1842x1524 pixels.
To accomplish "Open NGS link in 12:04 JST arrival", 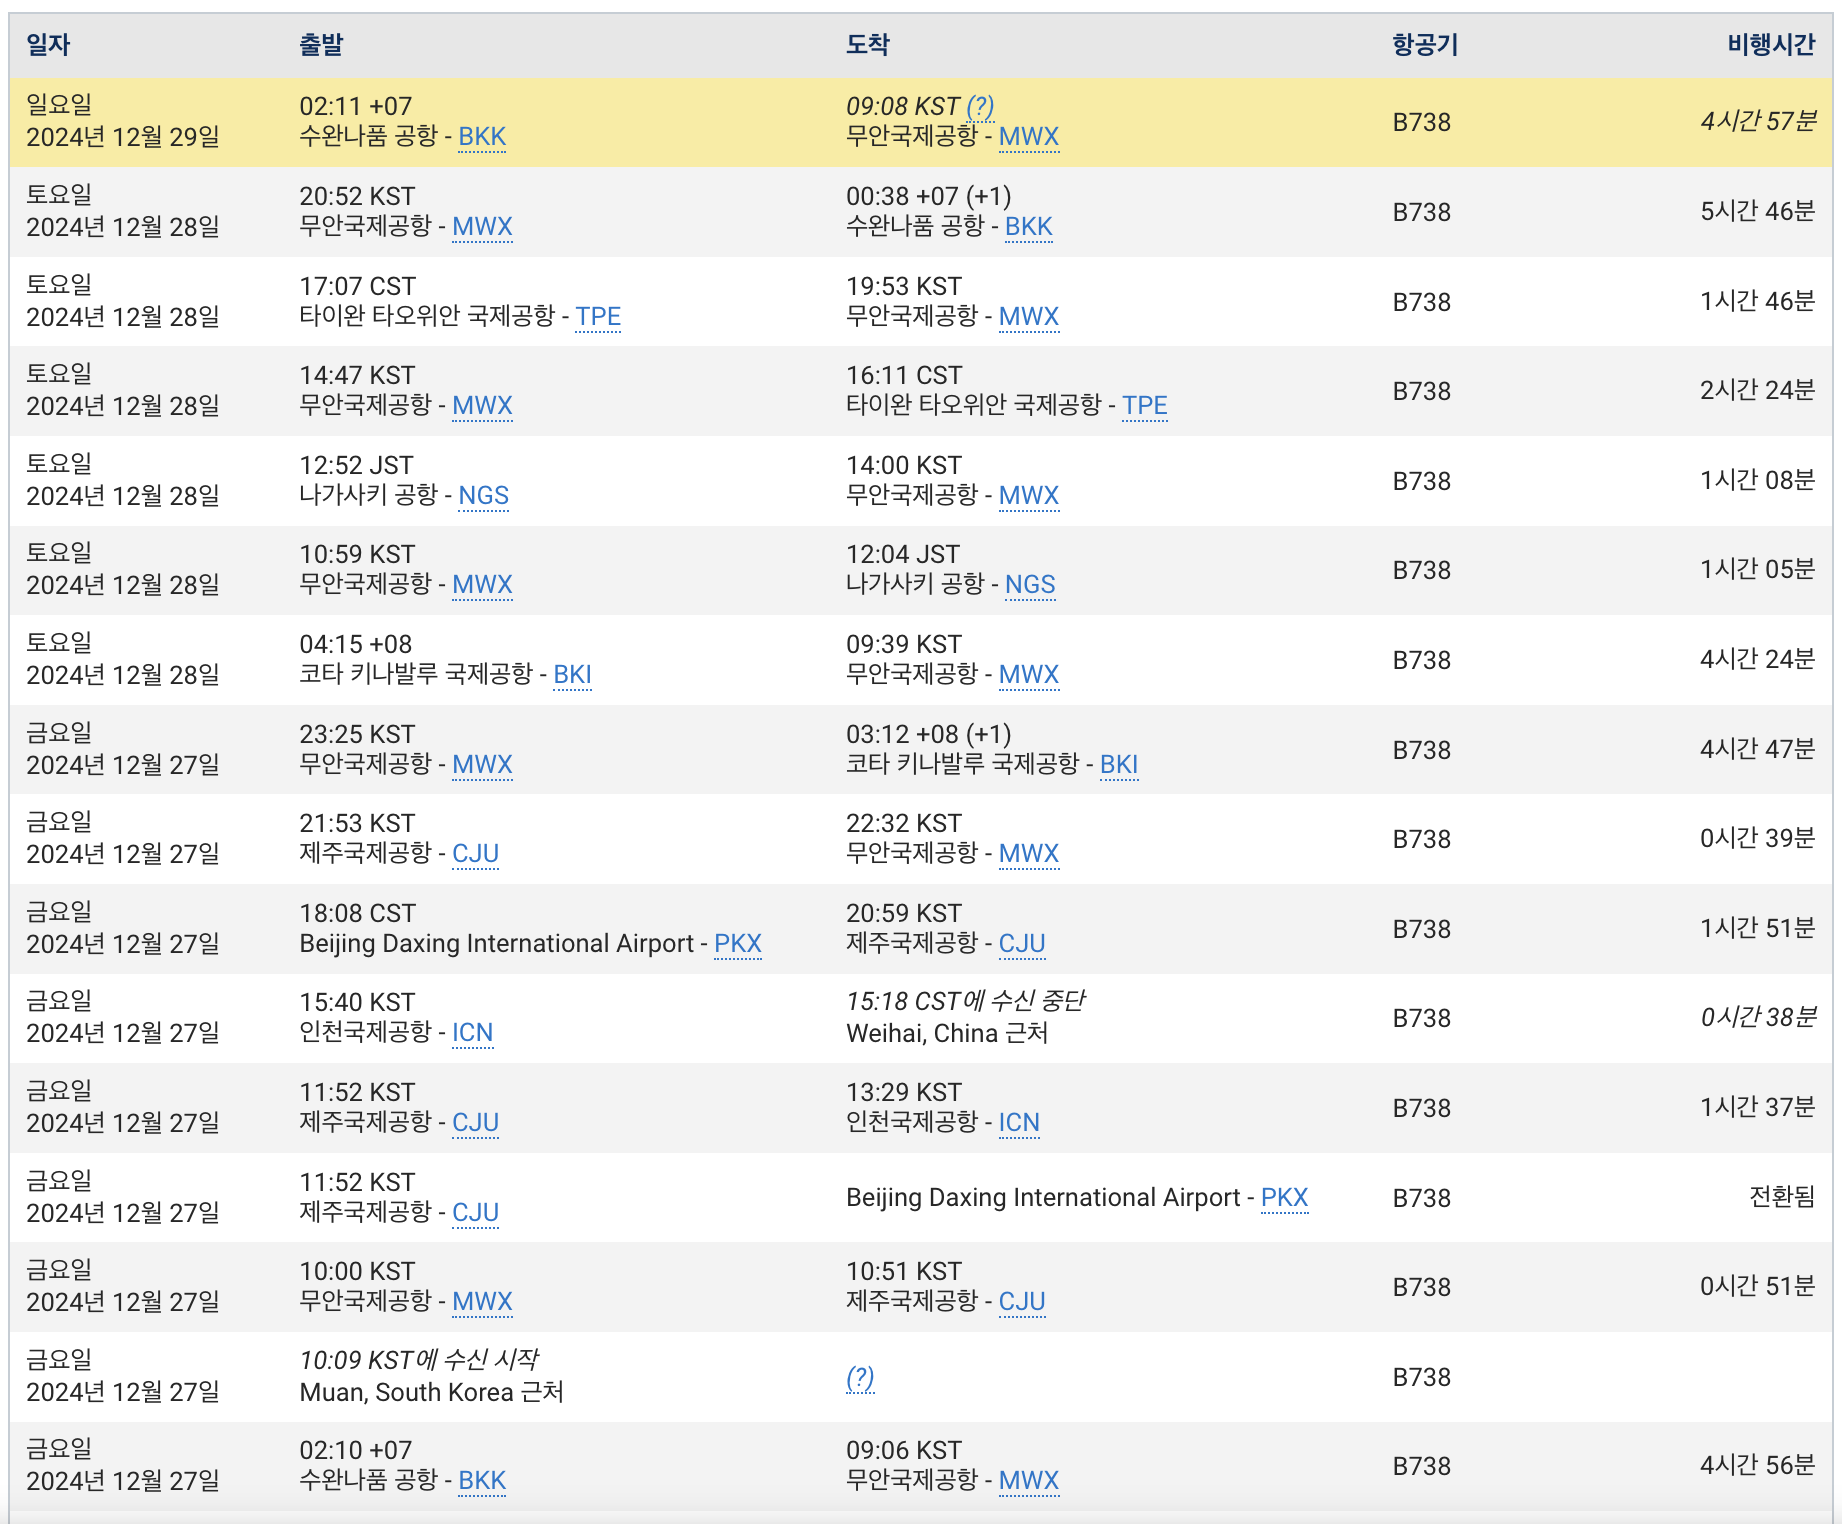I will click(x=1031, y=585).
